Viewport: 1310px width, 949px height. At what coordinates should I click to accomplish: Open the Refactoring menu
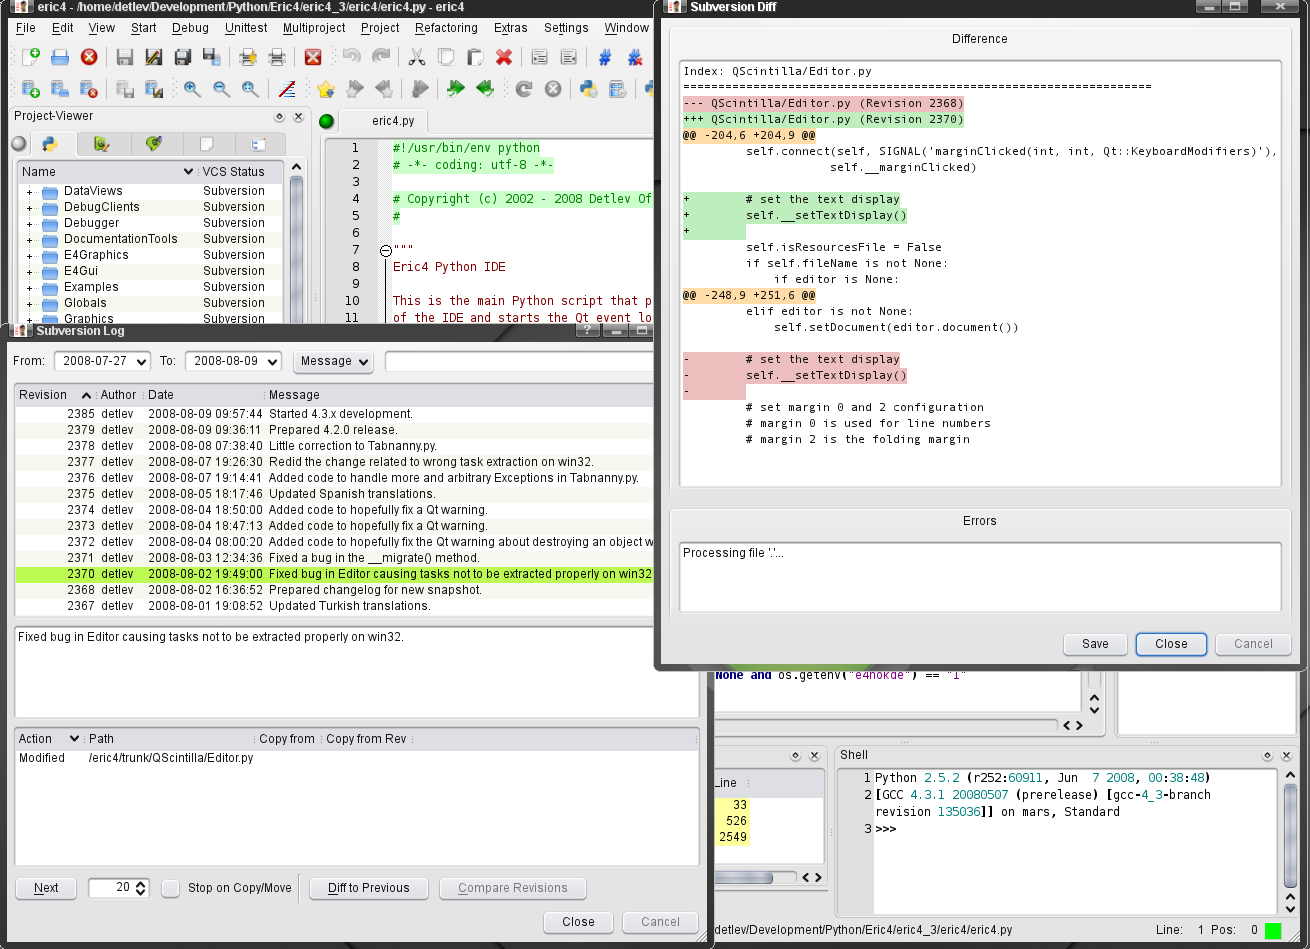tap(446, 28)
